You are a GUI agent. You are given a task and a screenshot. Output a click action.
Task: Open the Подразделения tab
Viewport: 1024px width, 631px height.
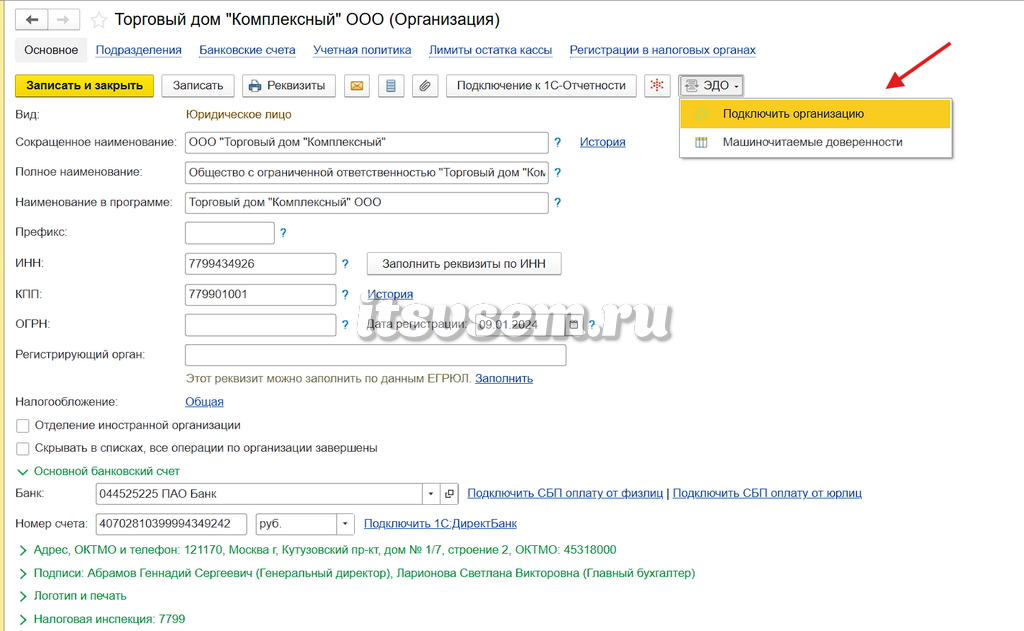point(138,50)
